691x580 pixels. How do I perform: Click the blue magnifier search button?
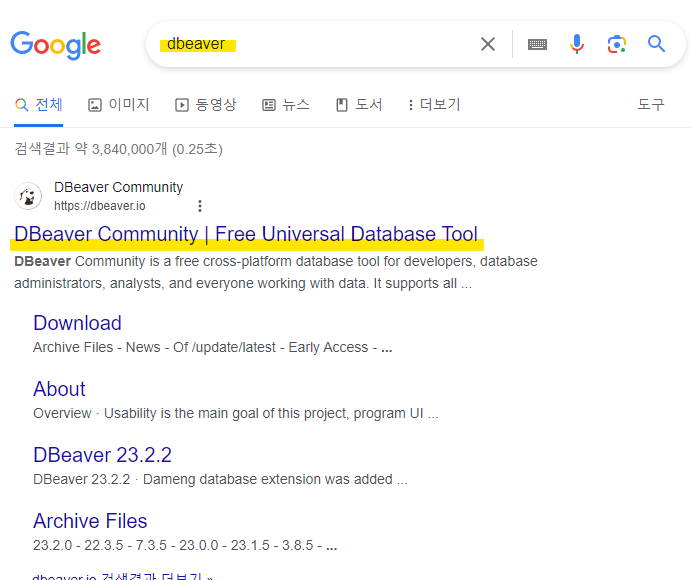[656, 44]
